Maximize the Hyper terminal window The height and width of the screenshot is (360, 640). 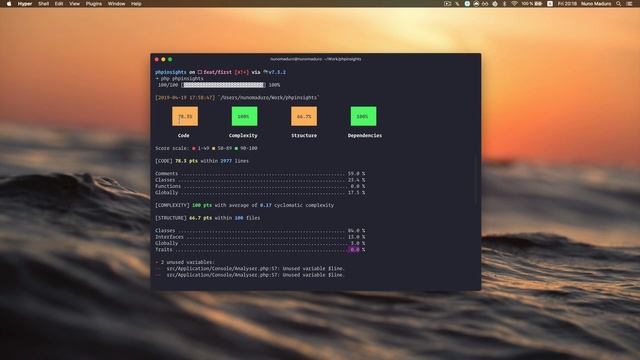(x=170, y=60)
